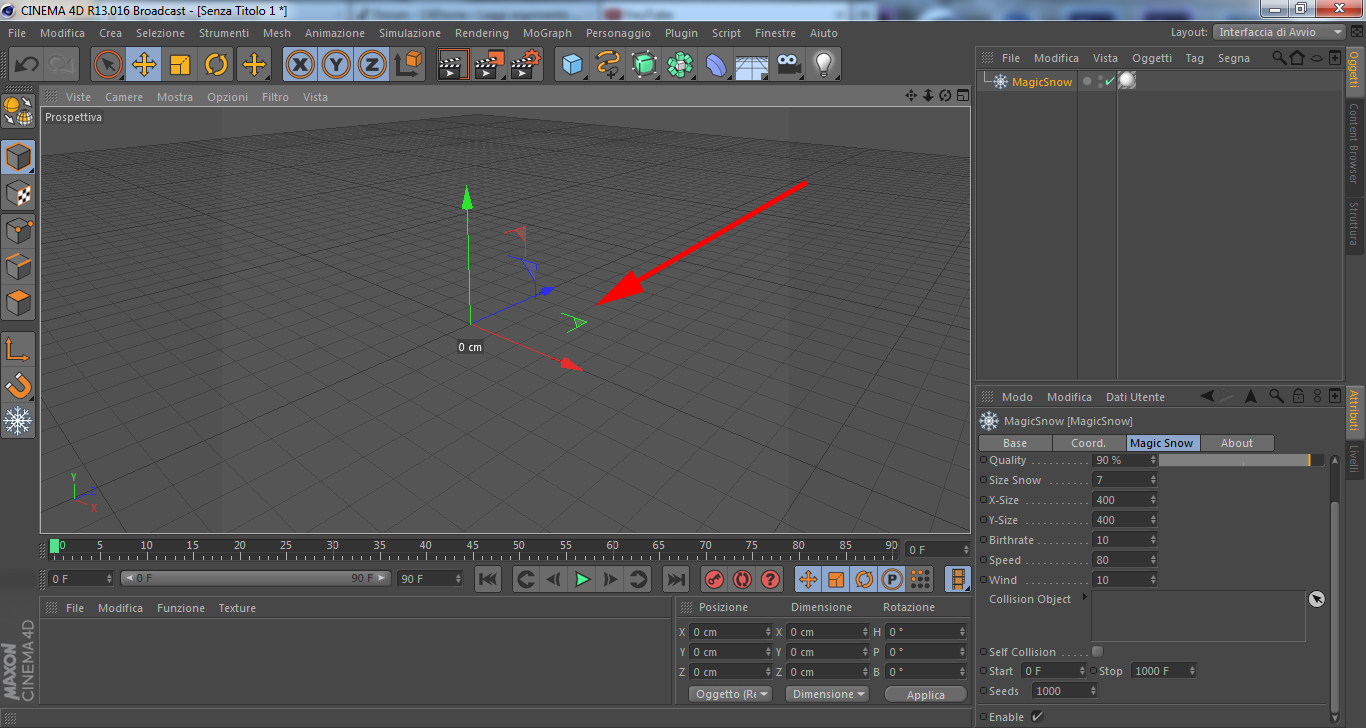Toggle Autokeying in the timeline controls
This screenshot has width=1366, height=728.
742,579
